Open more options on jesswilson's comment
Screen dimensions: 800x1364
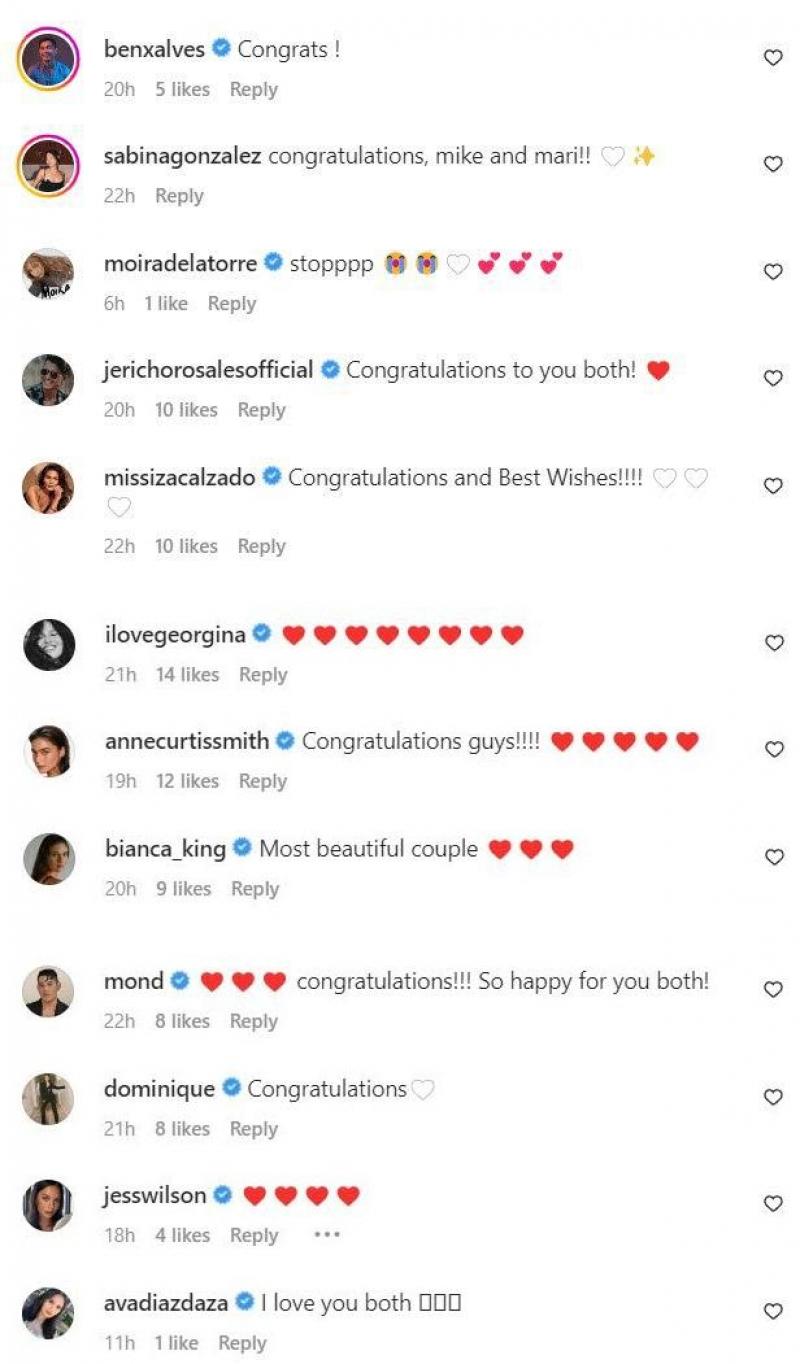(x=327, y=1235)
